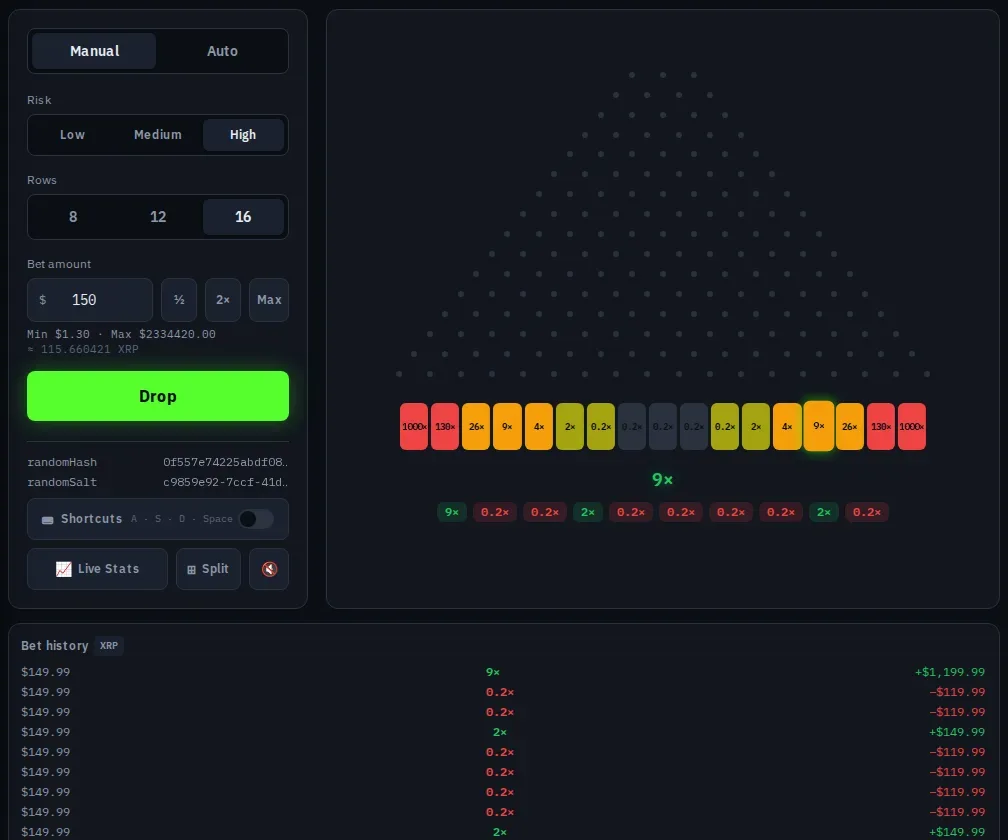The width and height of the screenshot is (1008, 840).
Task: Hit the green Drop button
Action: (x=158, y=396)
